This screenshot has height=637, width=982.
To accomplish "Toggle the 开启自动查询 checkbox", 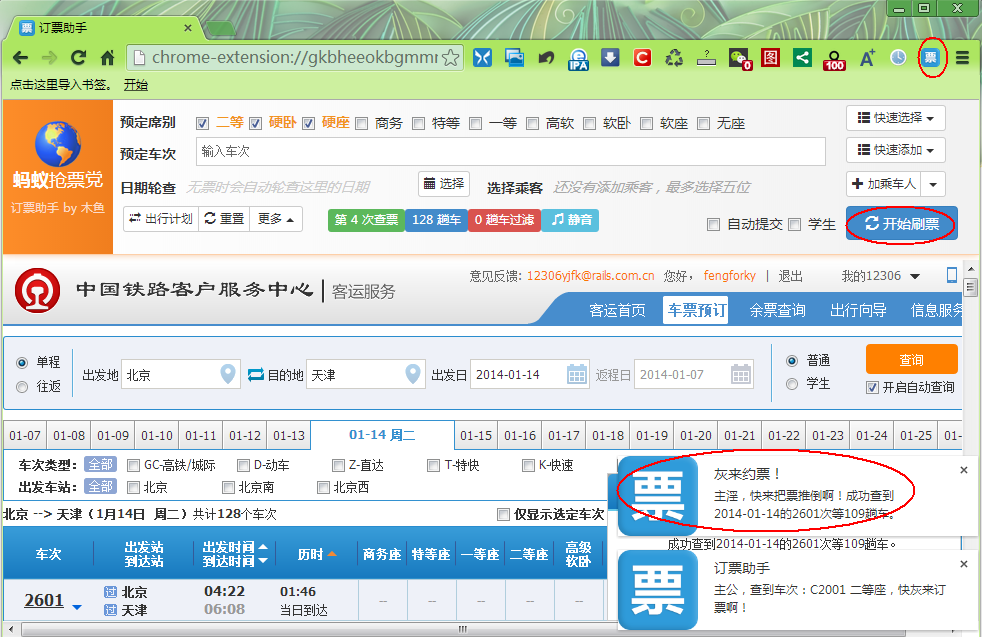I will (872, 388).
